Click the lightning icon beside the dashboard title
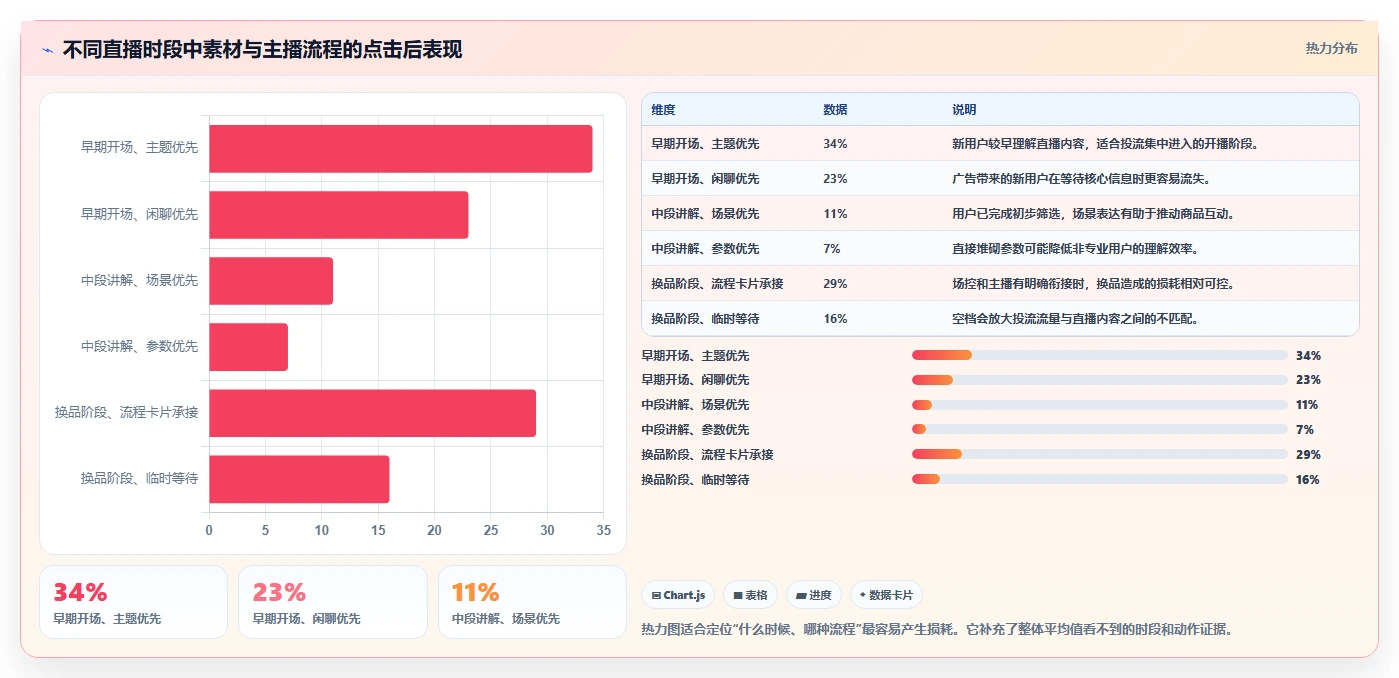 47,50
